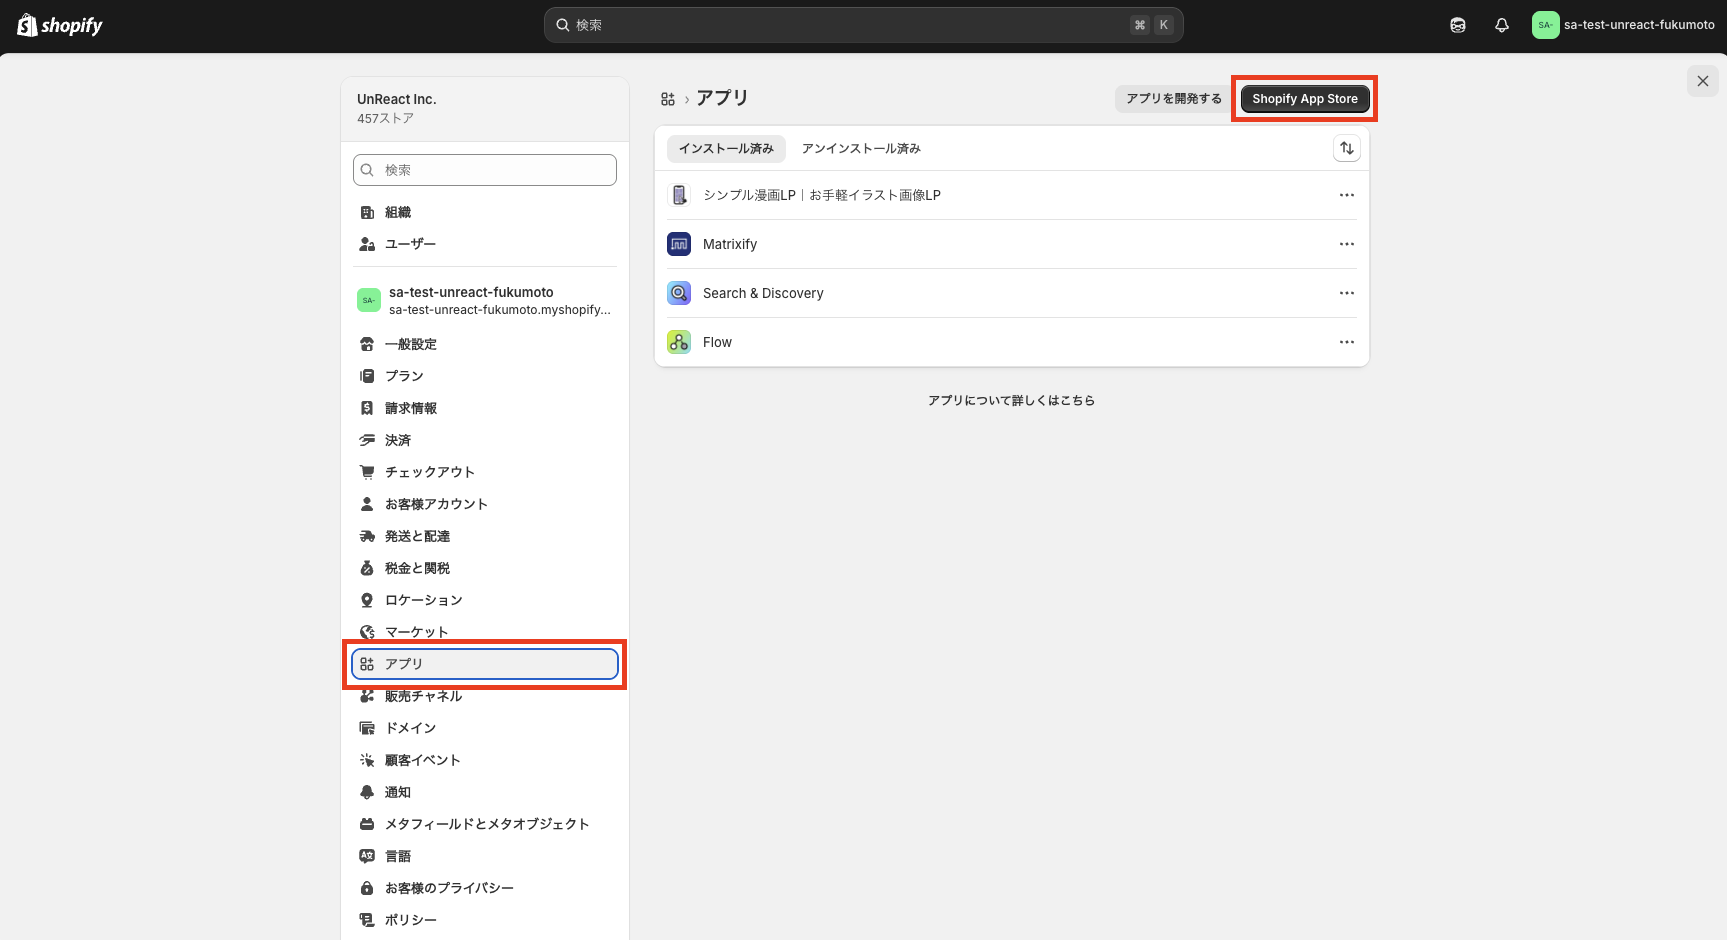Screen dimensions: 1727x940
Task: Open the Matrixify app name
Action: (x=730, y=244)
